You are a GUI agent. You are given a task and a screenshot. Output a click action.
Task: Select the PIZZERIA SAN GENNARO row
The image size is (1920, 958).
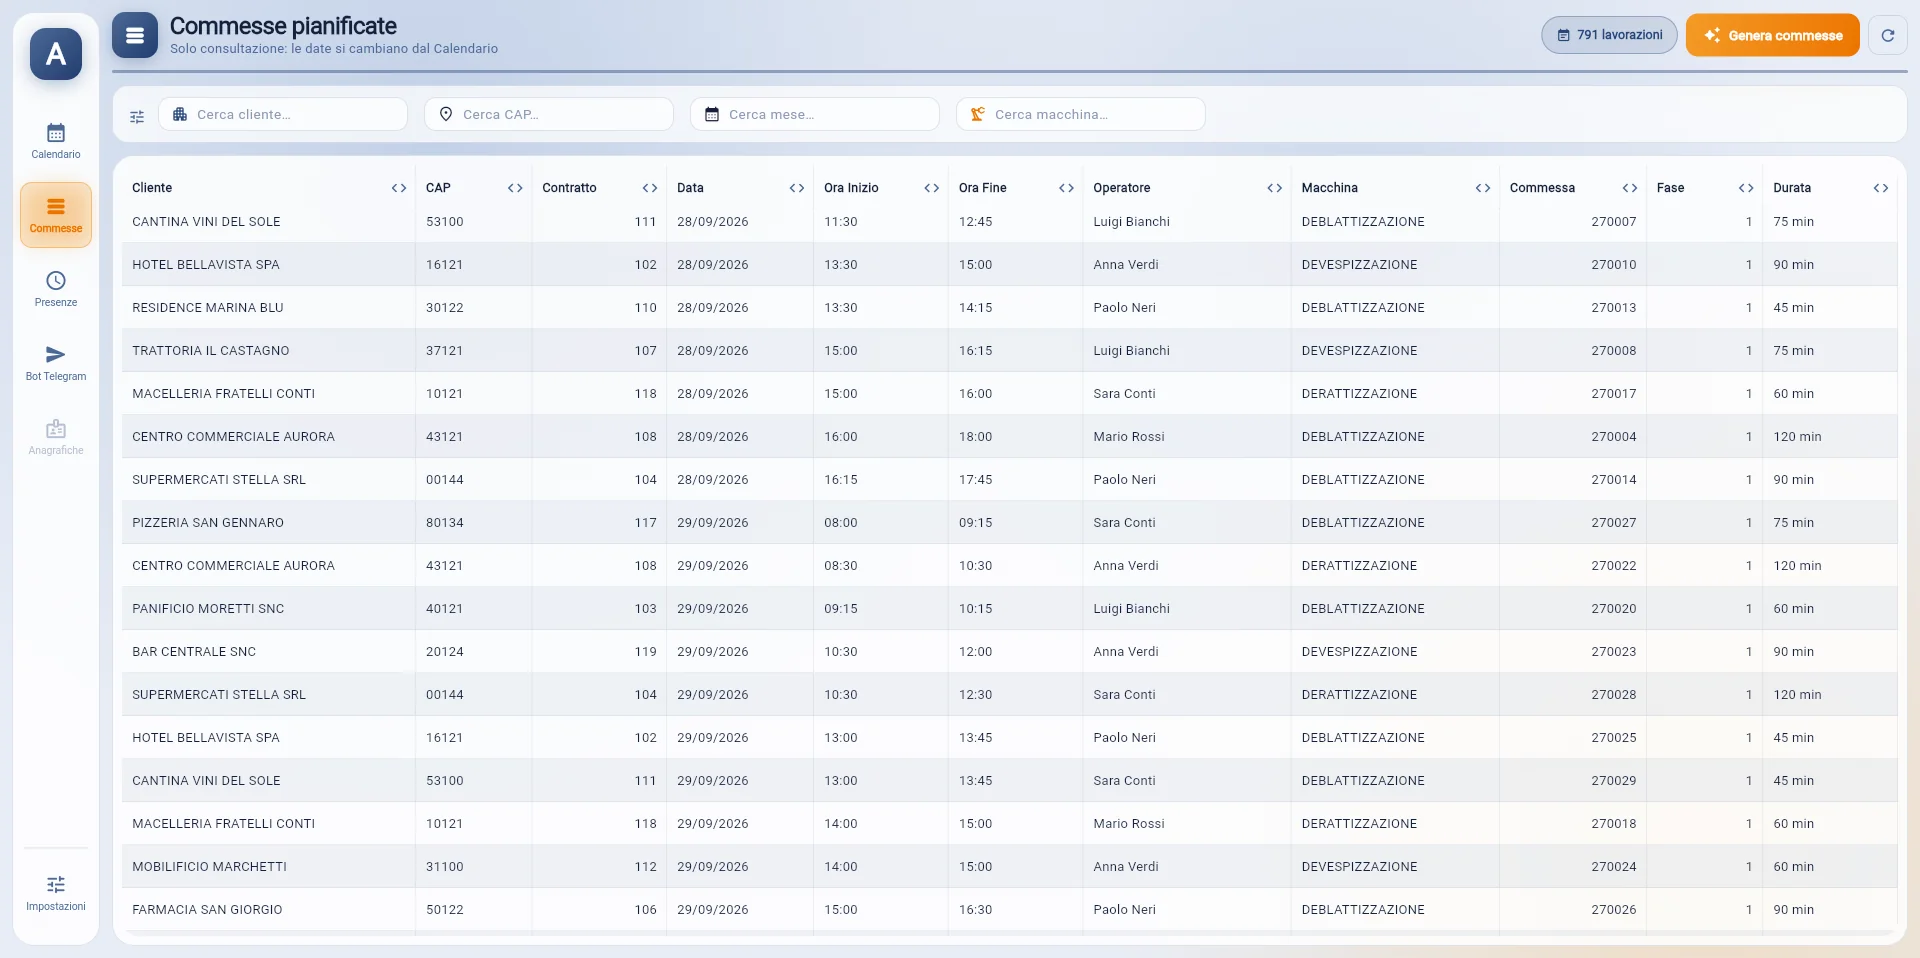click(1009, 523)
